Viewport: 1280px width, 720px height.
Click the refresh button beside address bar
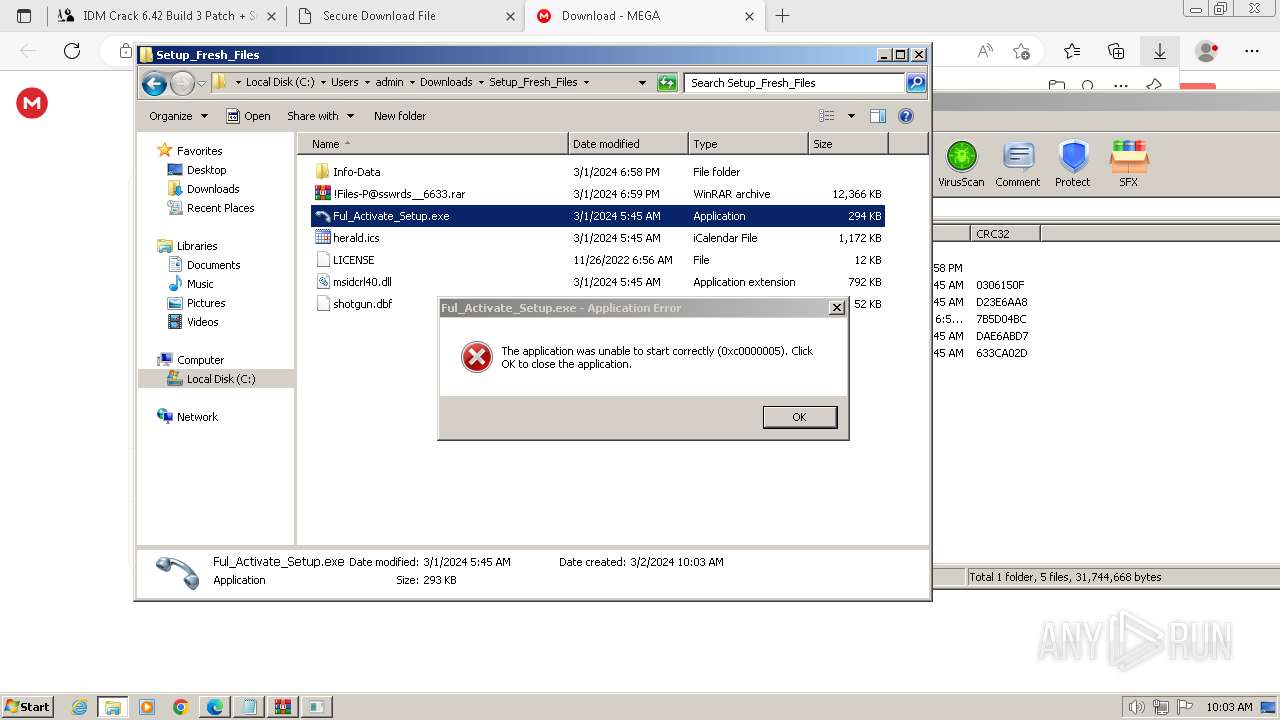coord(667,83)
